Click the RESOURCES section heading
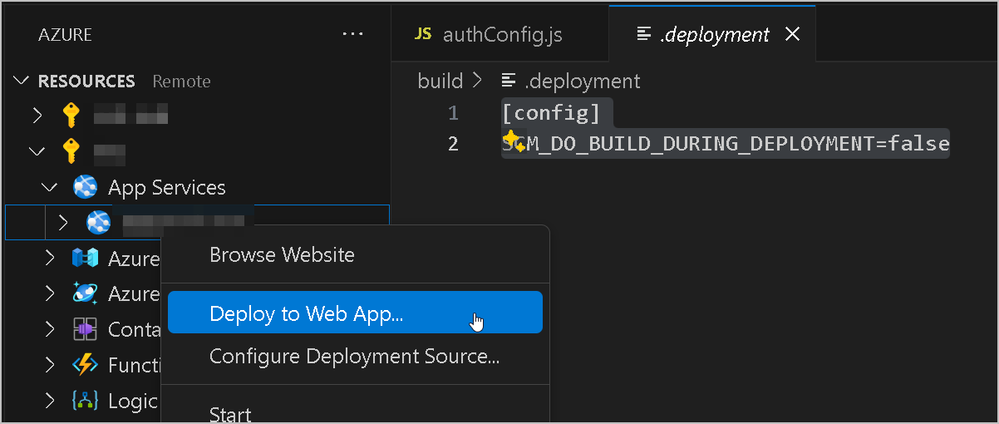Viewport: 999px width, 424px height. 87,81
